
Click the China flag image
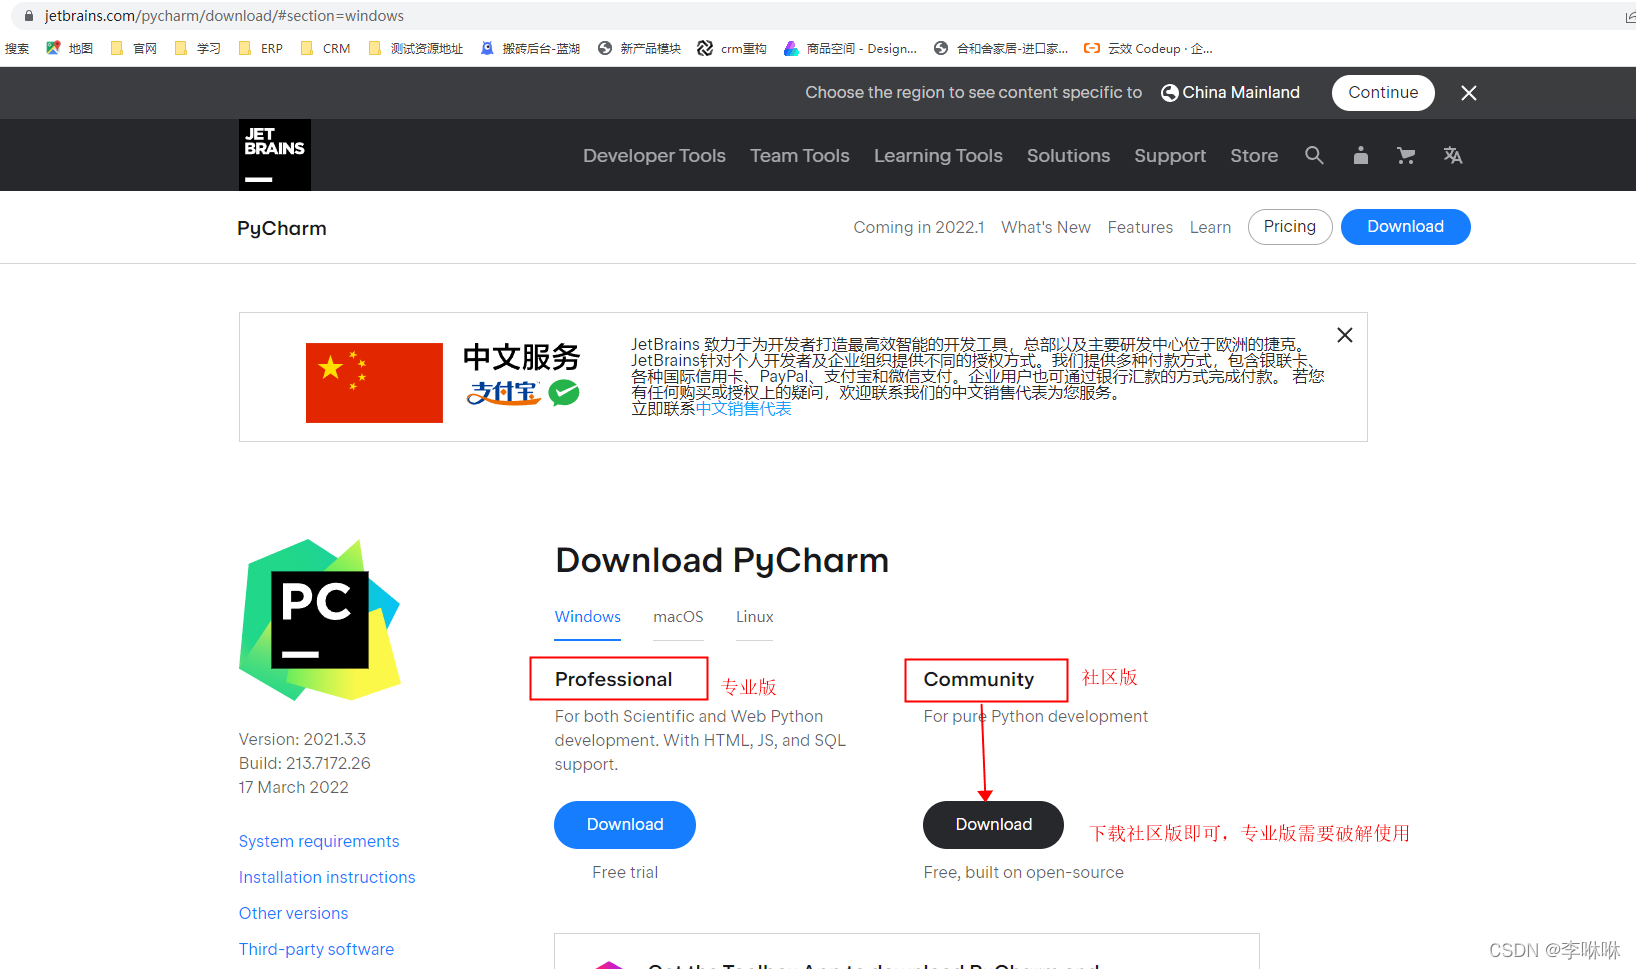[374, 383]
